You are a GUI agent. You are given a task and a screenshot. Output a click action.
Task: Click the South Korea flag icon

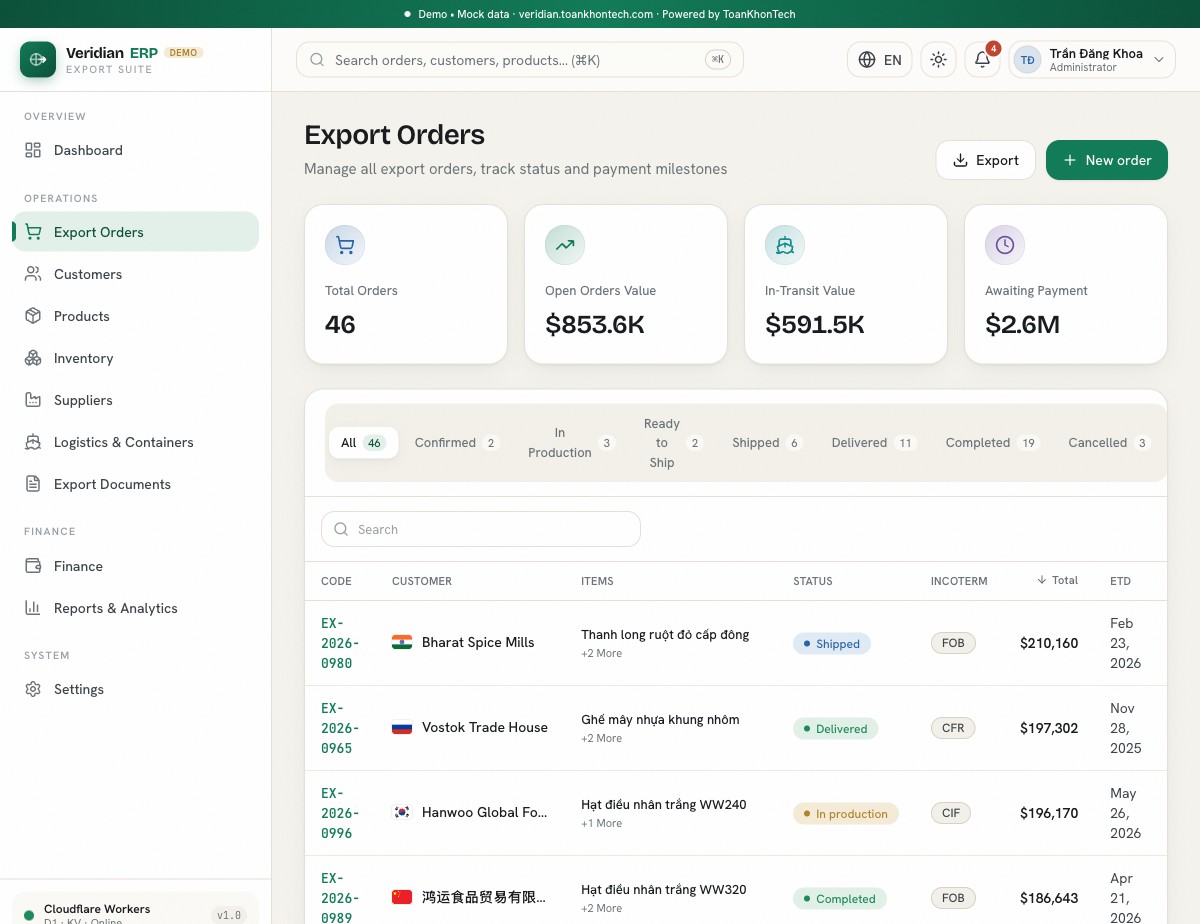402,812
